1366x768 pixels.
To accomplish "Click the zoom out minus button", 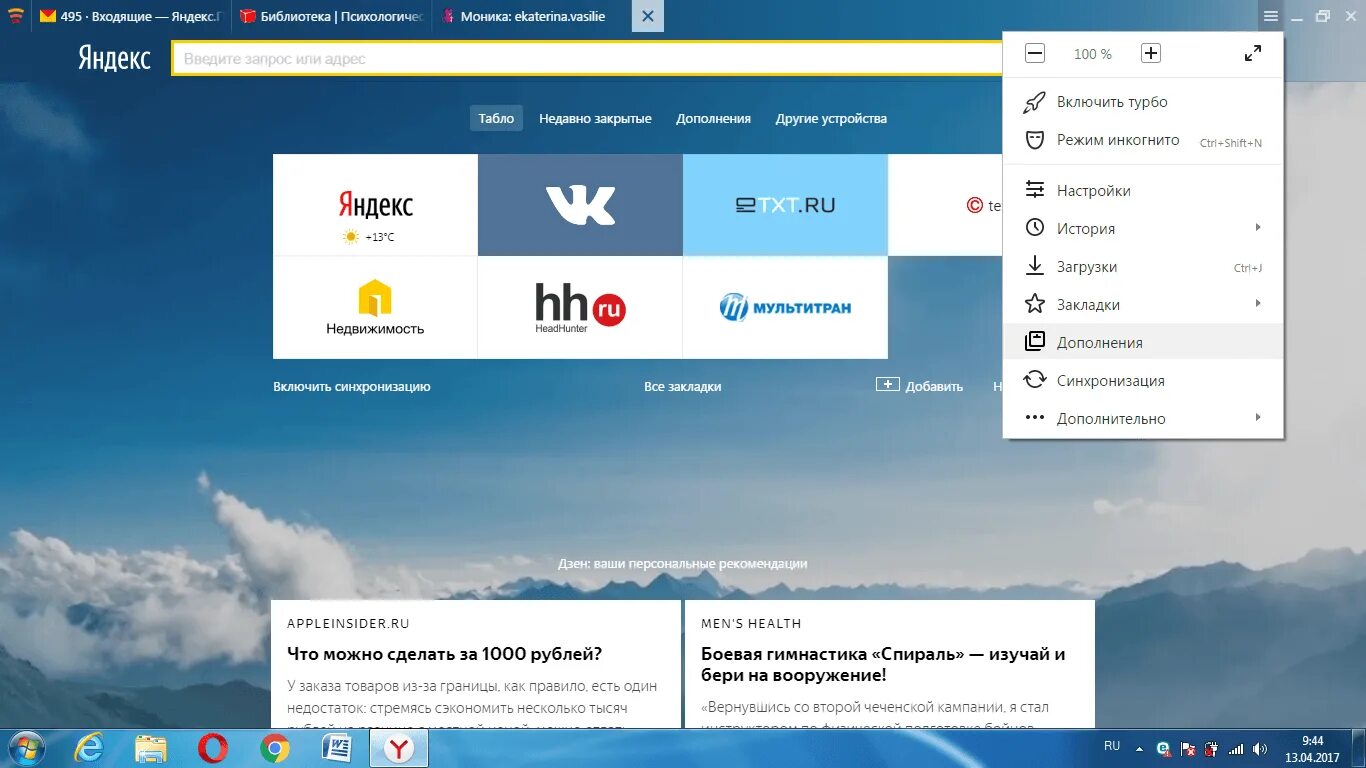I will (x=1035, y=54).
